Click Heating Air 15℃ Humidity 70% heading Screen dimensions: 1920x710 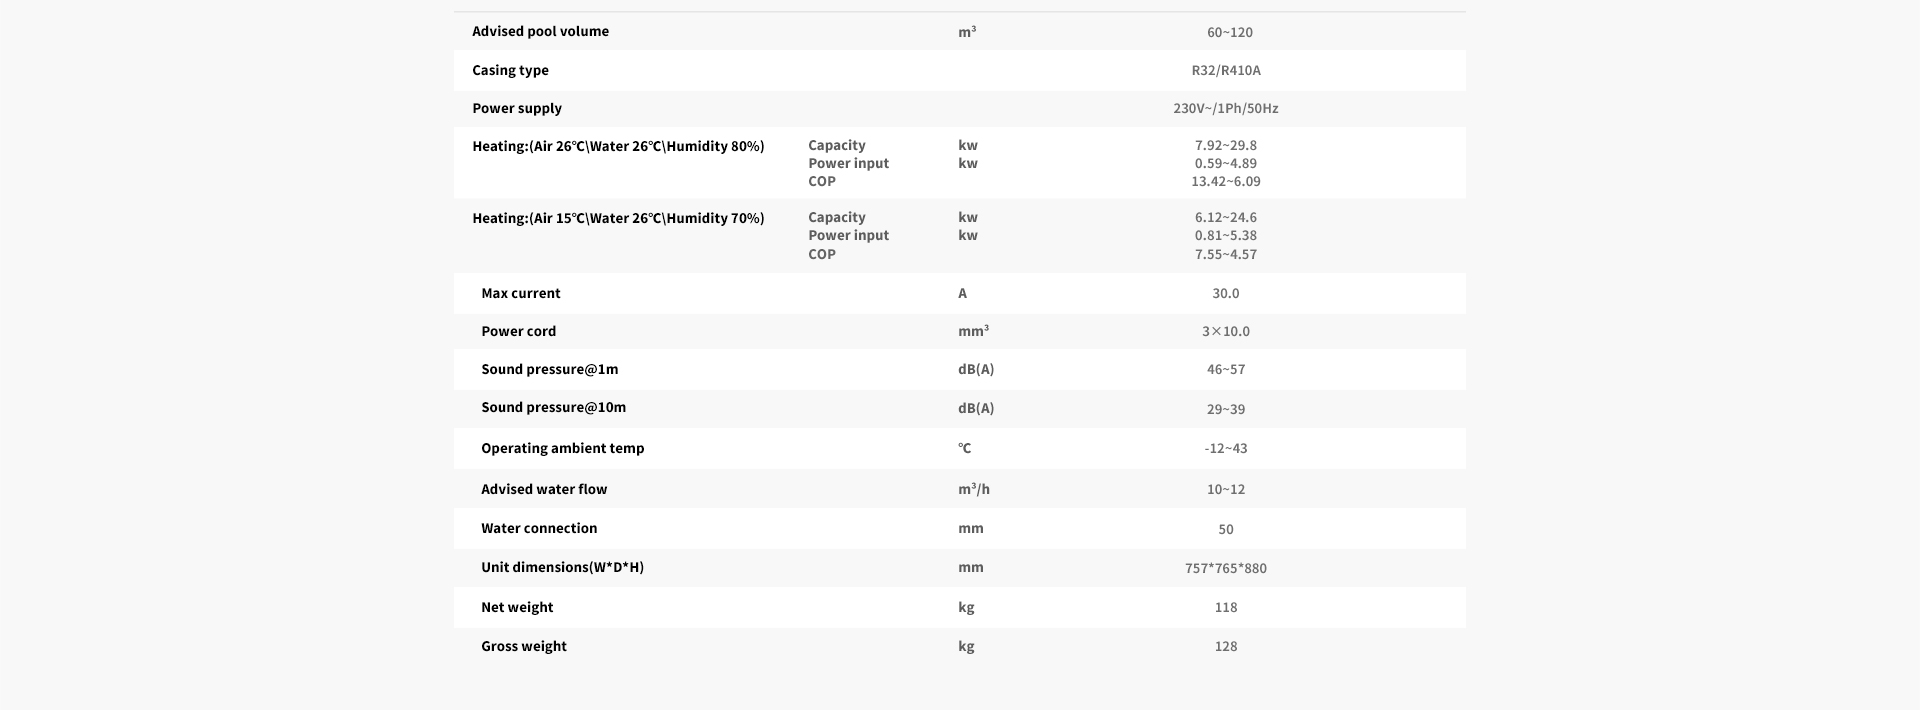point(618,218)
